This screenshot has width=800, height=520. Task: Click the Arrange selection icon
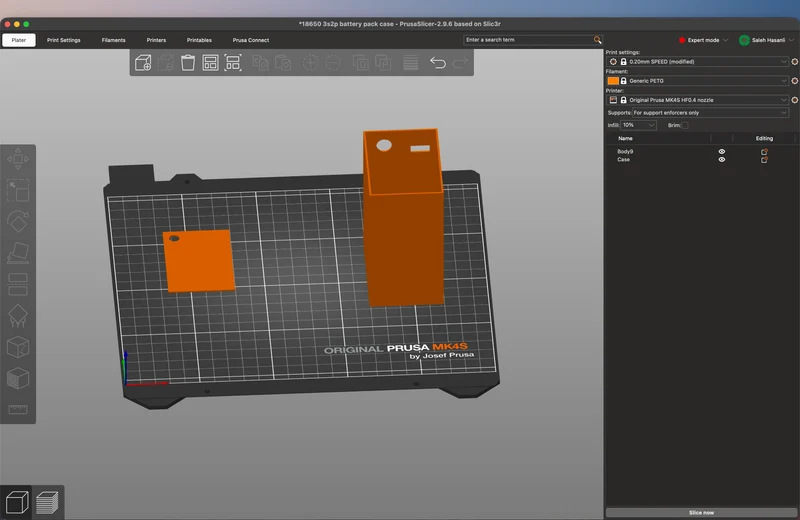233,62
